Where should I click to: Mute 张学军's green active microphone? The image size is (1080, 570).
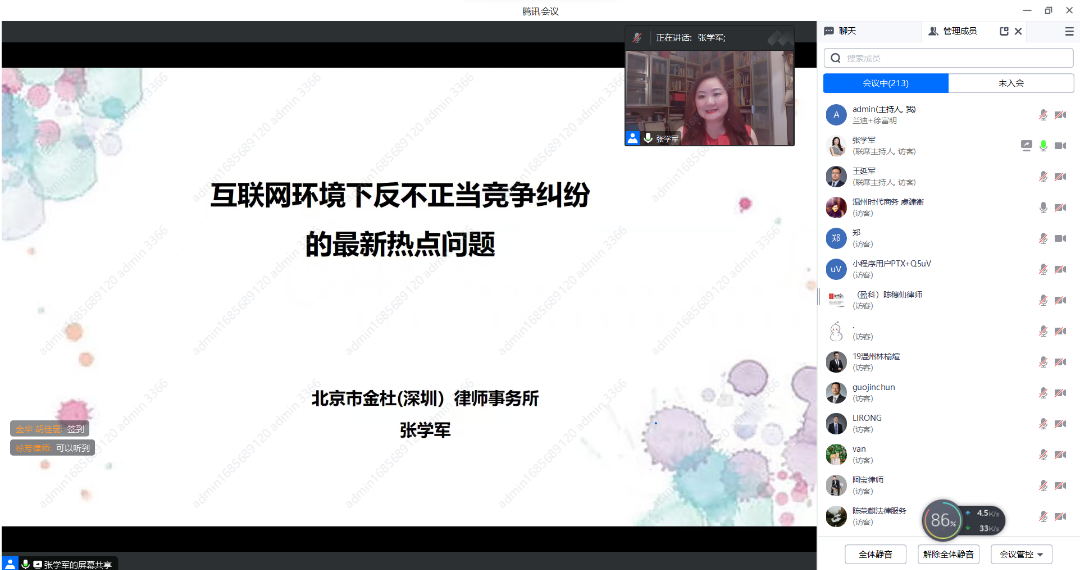click(1043, 145)
